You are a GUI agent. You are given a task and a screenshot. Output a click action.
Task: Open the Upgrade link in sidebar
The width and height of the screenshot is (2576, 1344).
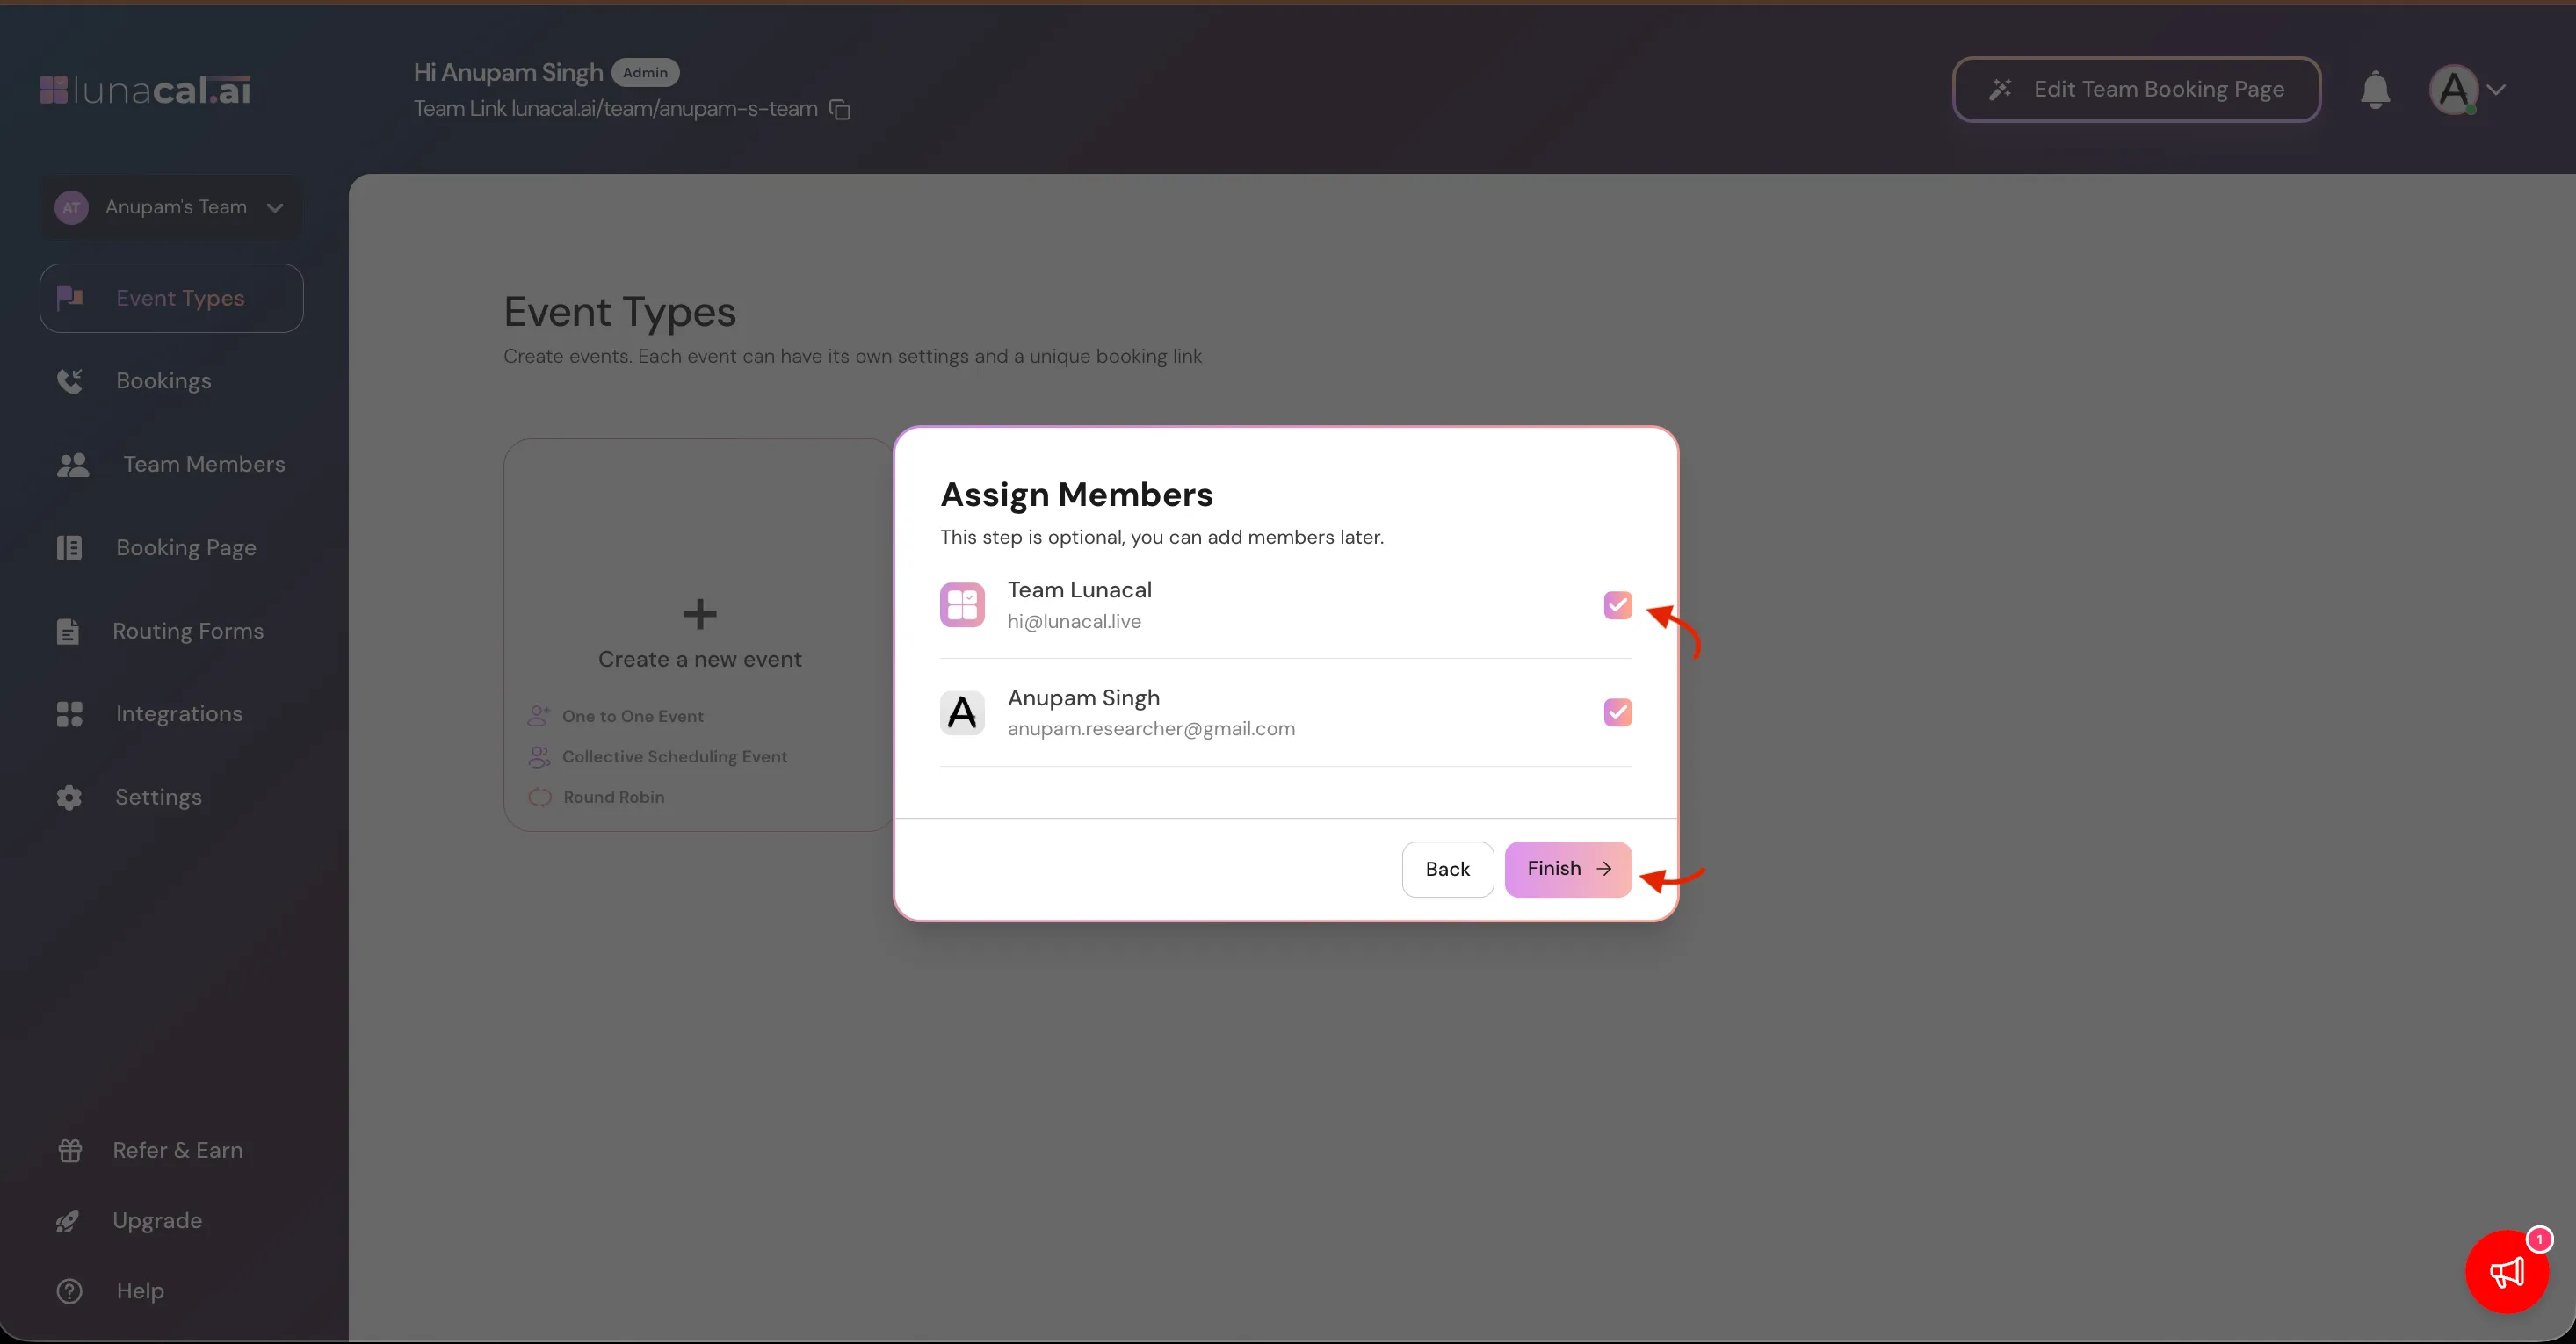point(157,1220)
